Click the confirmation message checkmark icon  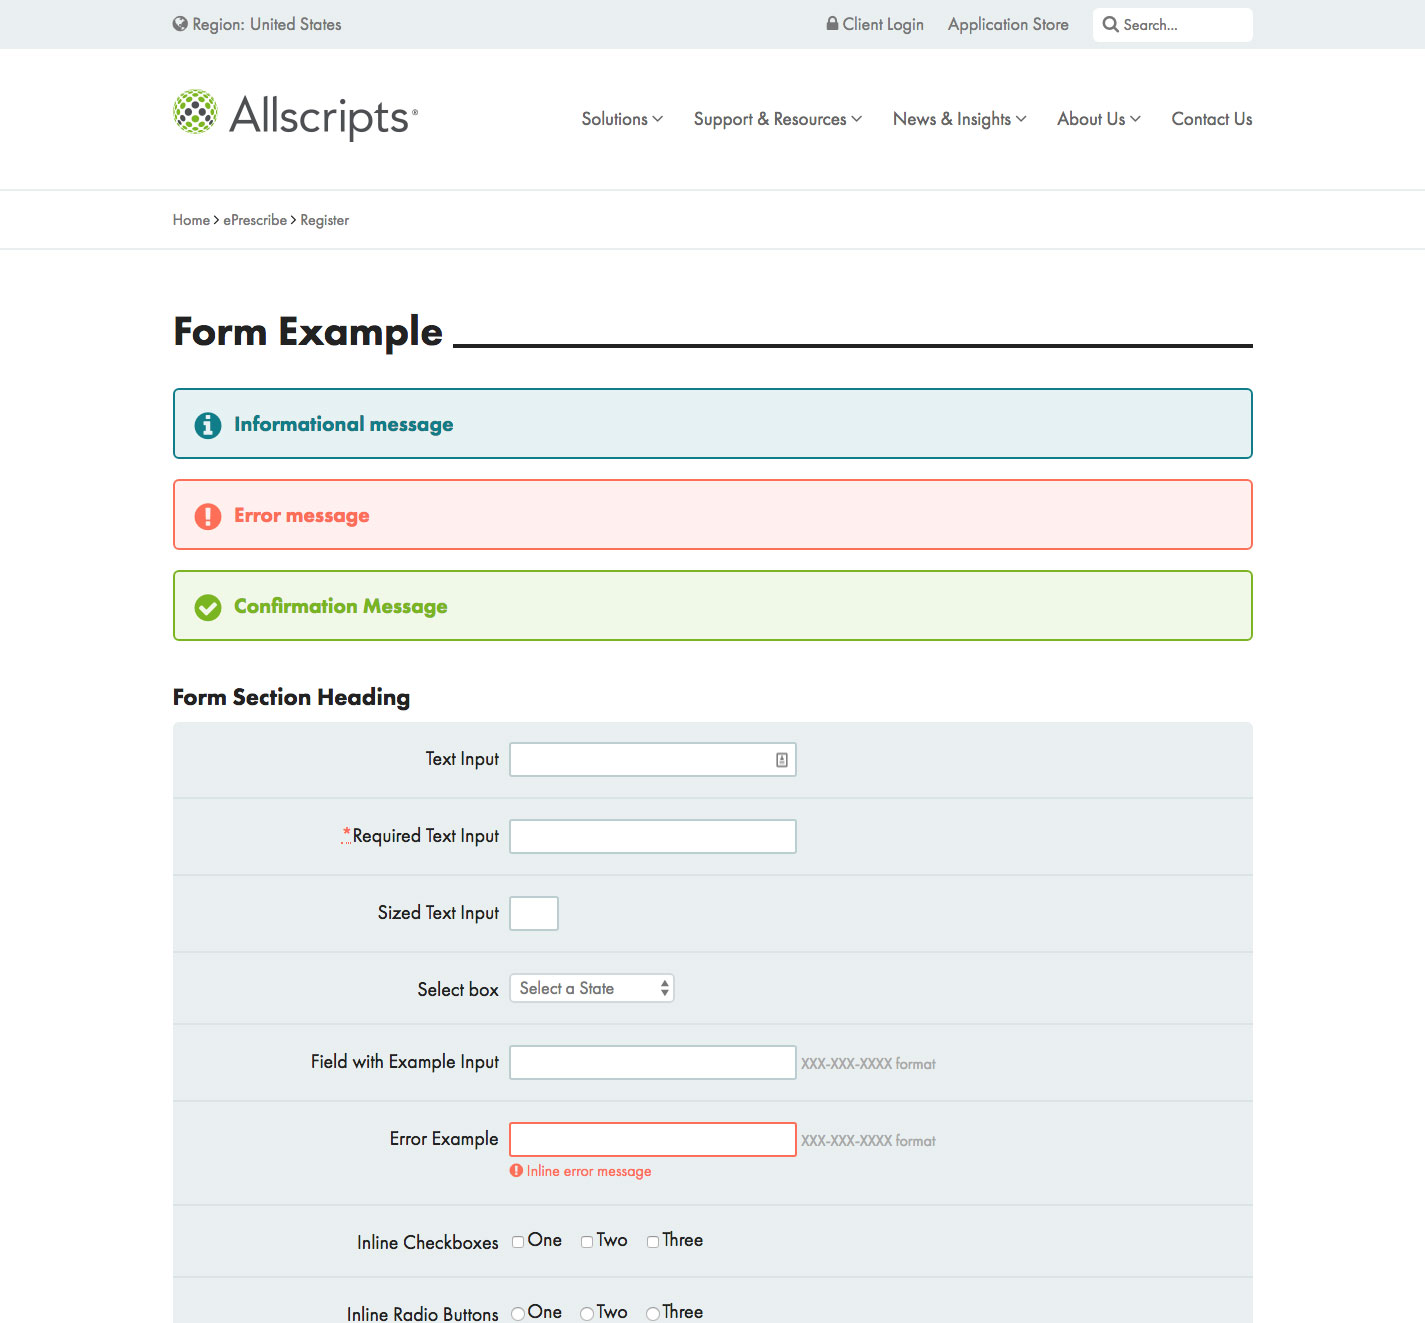[x=207, y=607]
